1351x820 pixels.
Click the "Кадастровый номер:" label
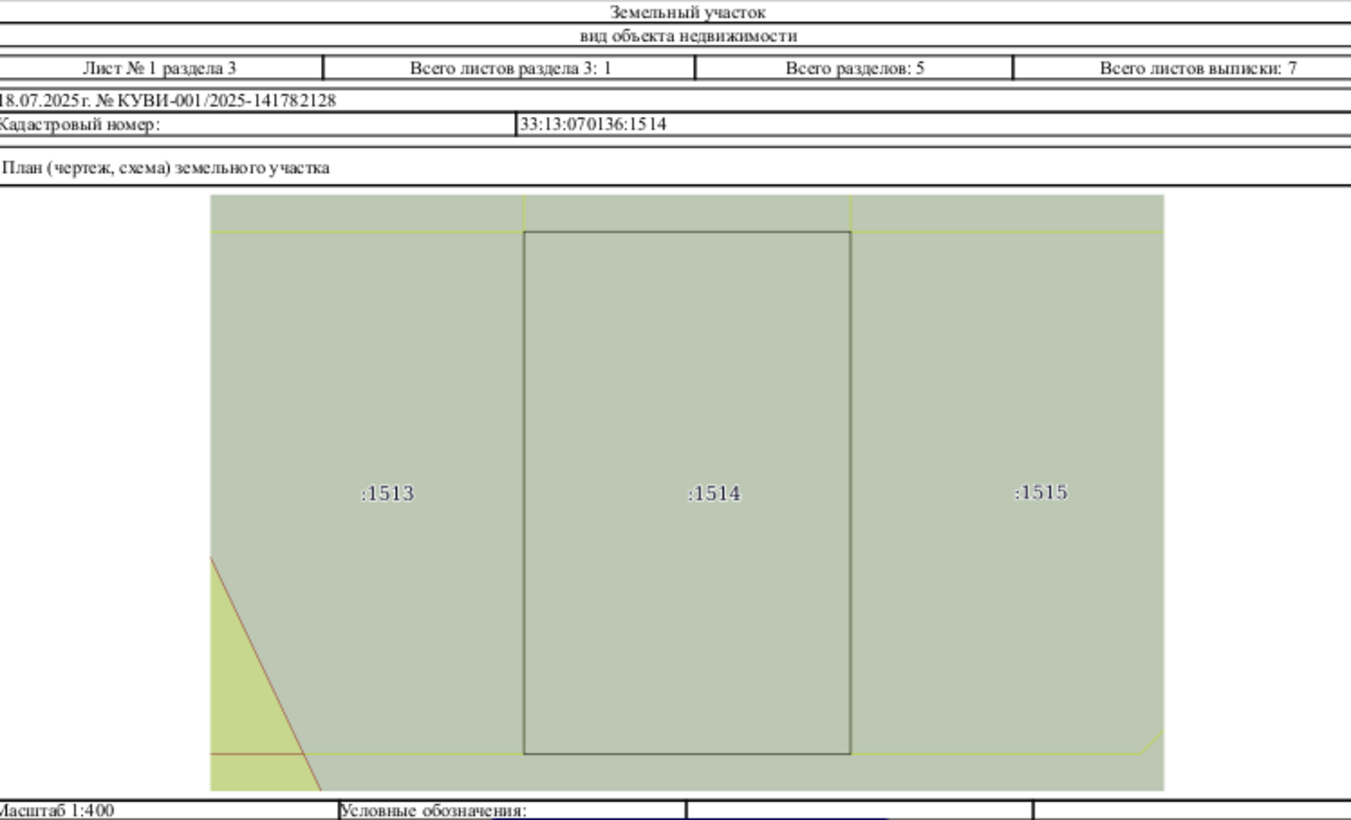tap(79, 125)
